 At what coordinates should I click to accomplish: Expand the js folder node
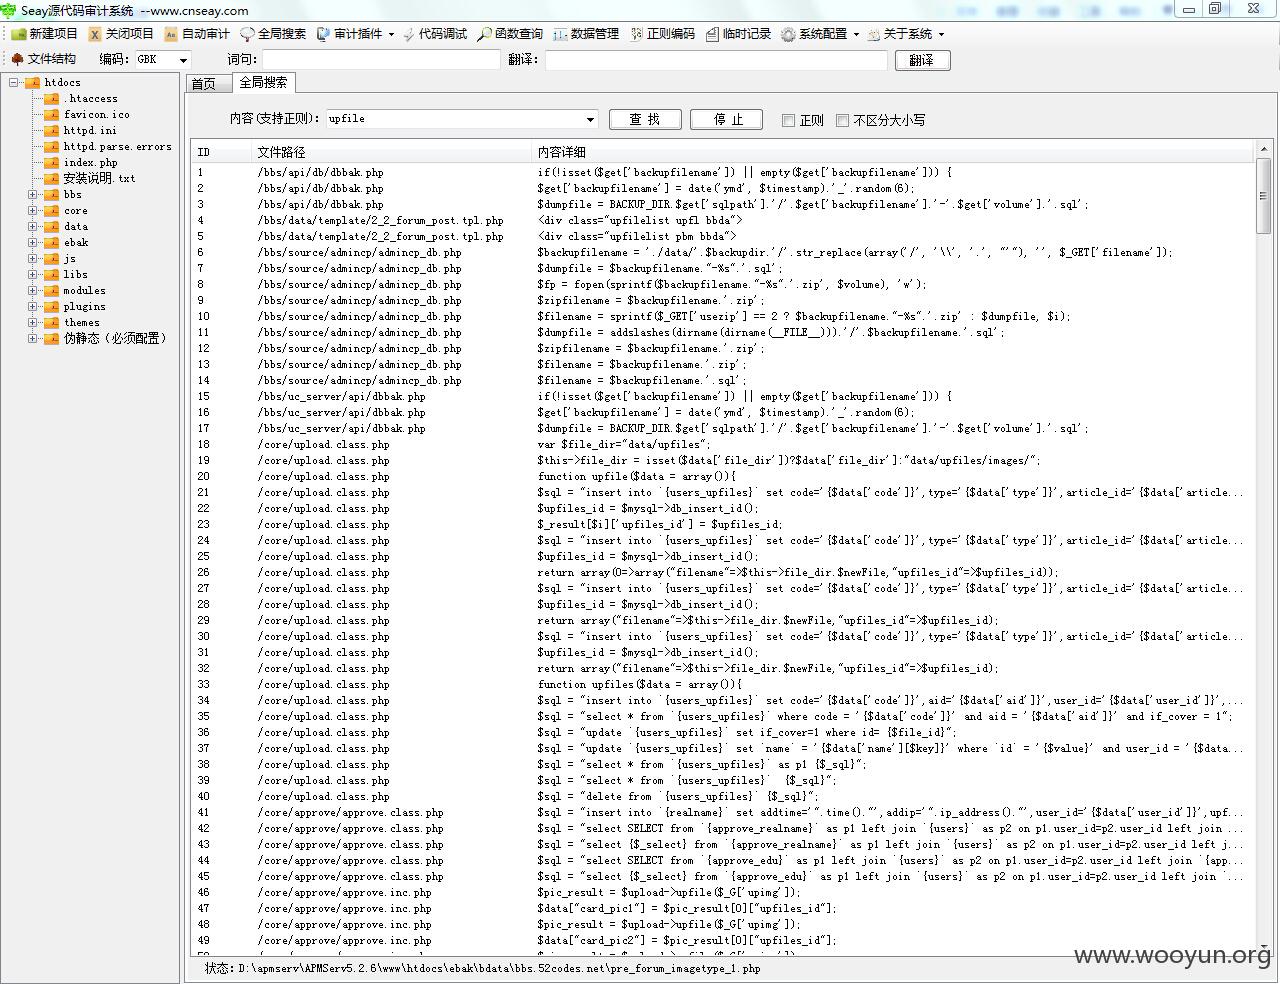pos(32,259)
